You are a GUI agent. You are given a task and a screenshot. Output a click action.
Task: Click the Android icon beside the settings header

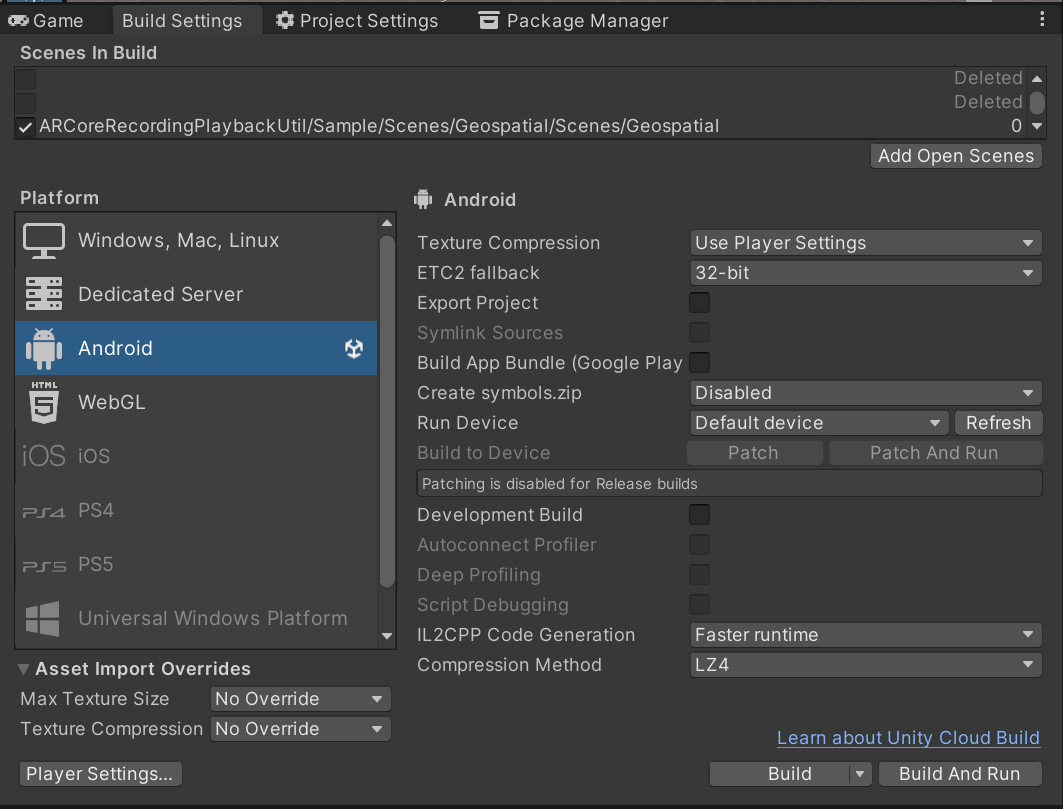pyautogui.click(x=423, y=199)
